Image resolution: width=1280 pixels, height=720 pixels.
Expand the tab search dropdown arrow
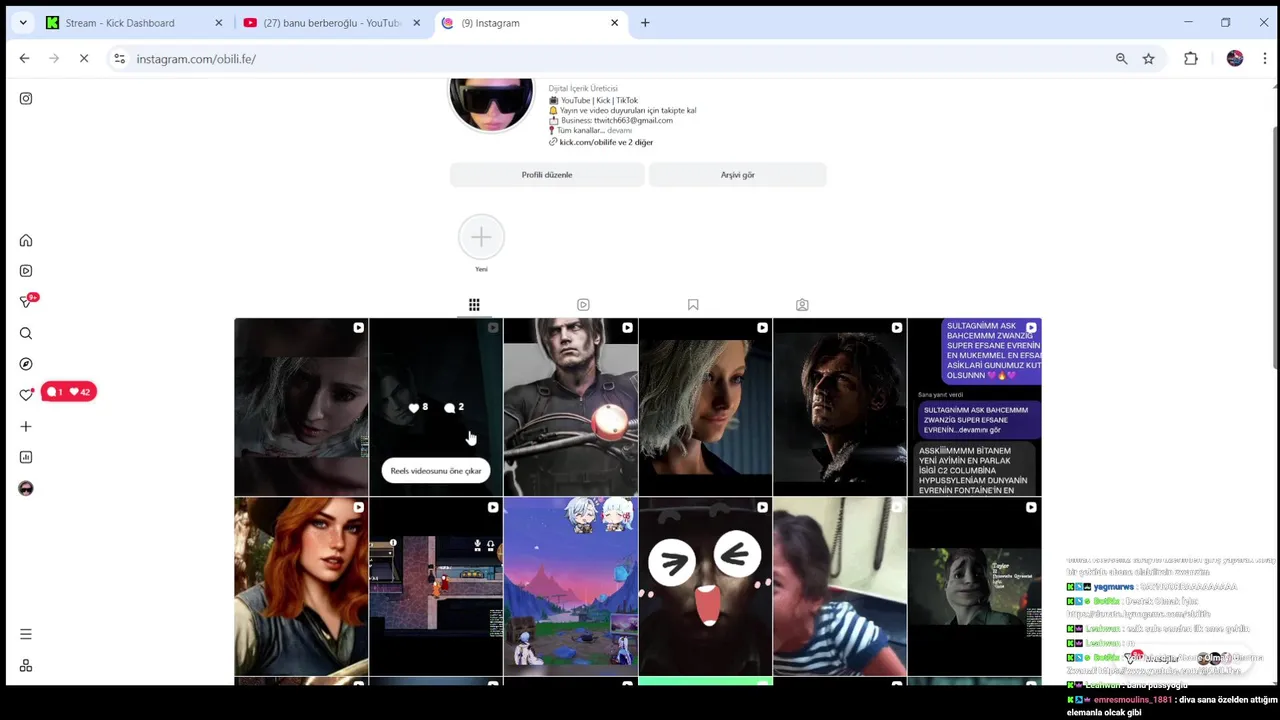[x=22, y=23]
